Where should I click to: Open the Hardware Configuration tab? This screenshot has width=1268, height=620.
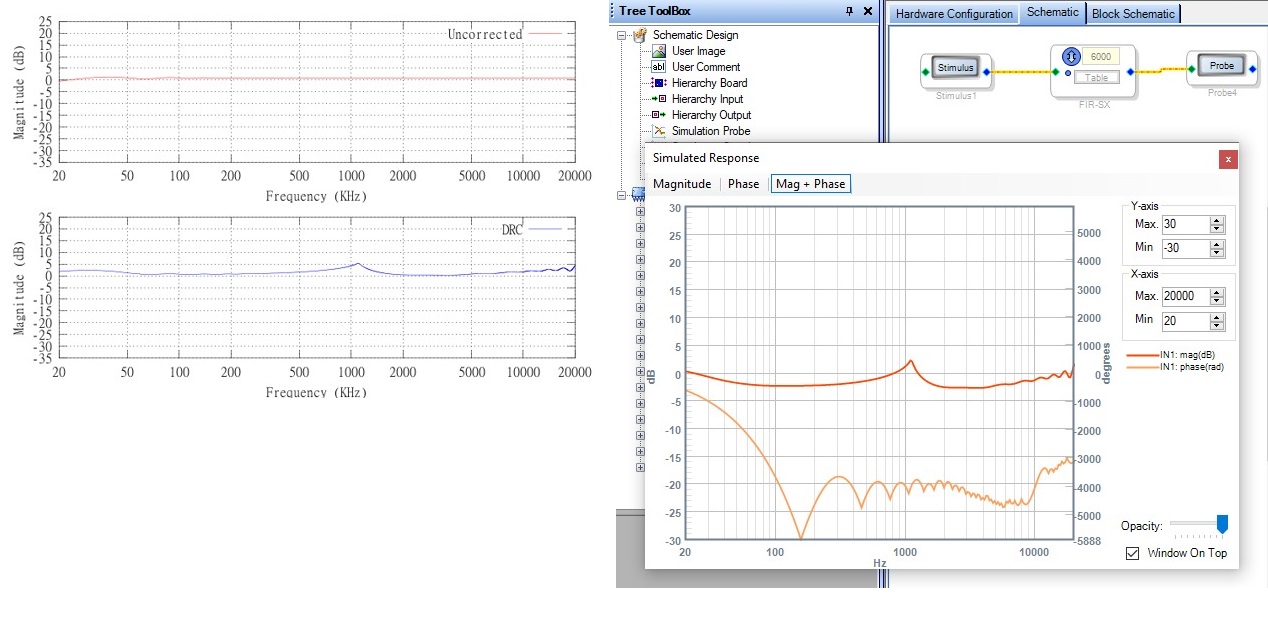click(954, 14)
